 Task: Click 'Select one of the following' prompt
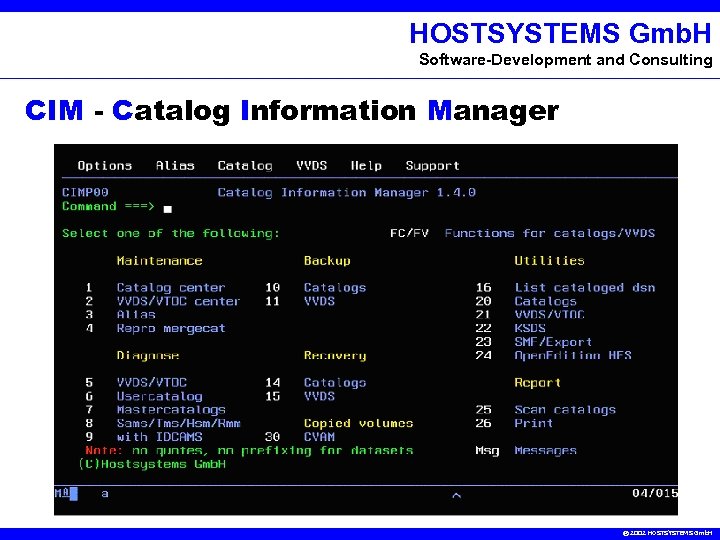pos(171,233)
